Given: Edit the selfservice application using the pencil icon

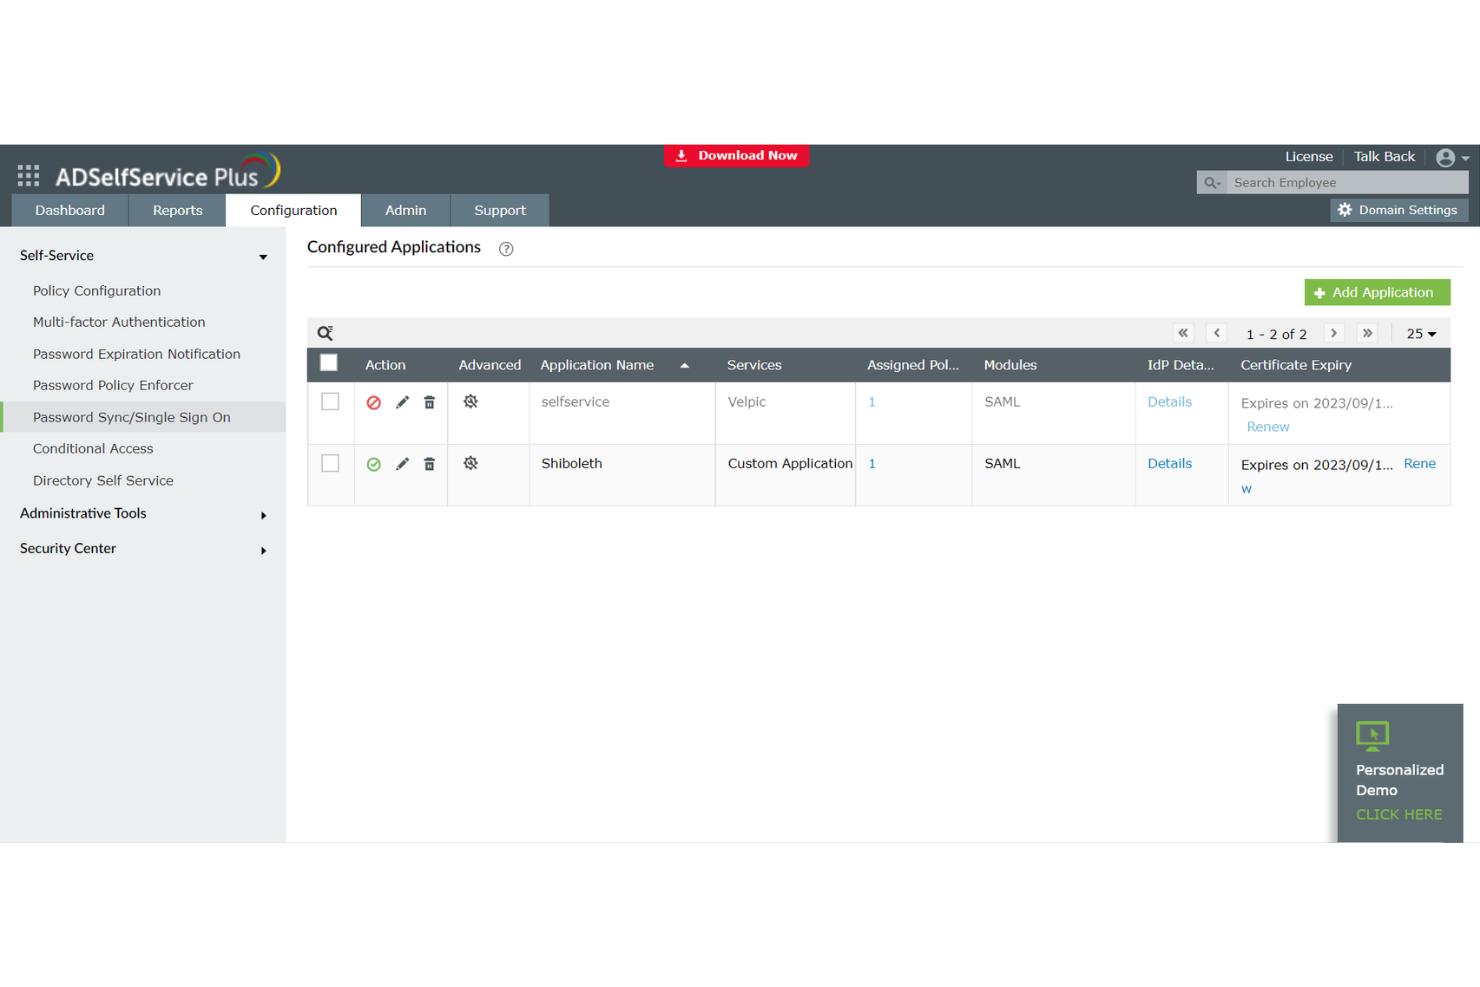Looking at the screenshot, I should 401,402.
